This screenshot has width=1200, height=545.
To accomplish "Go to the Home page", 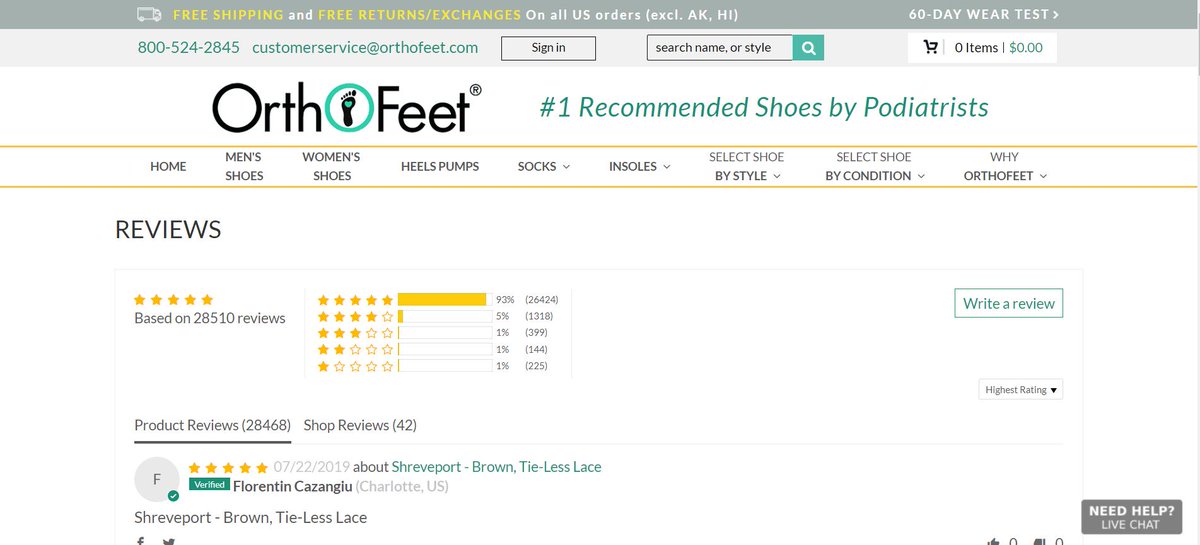I will coord(168,166).
